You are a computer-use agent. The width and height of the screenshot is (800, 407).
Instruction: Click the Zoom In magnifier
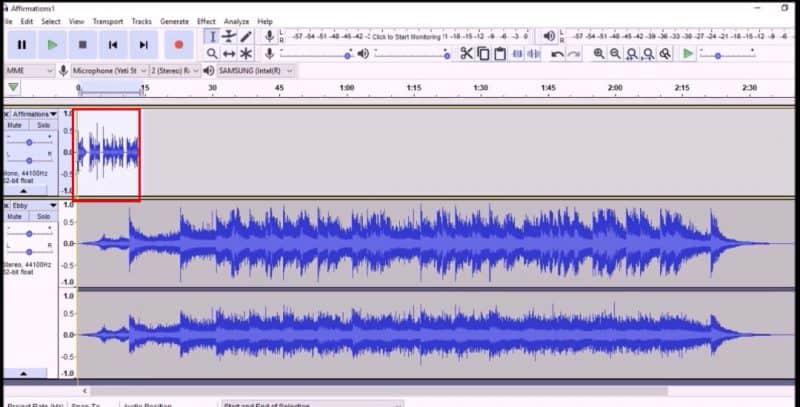[x=599, y=53]
